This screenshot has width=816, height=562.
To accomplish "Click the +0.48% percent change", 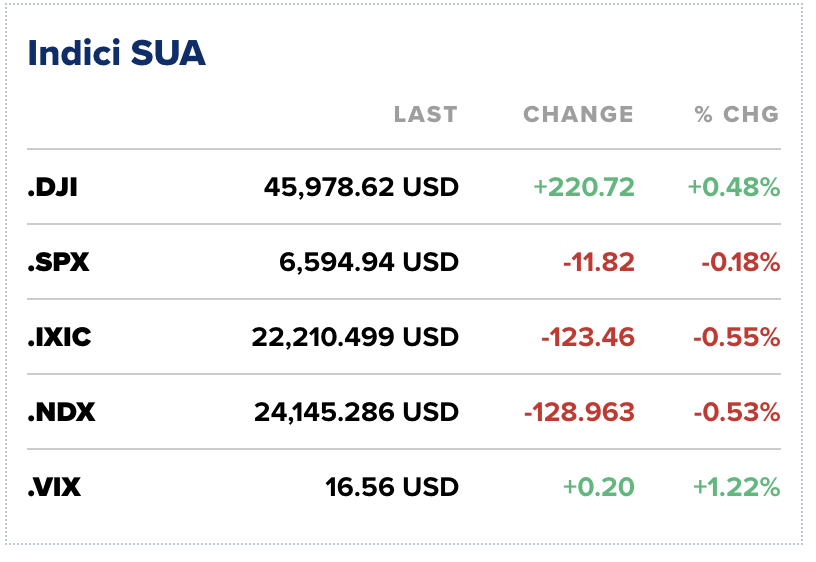I will coord(733,186).
